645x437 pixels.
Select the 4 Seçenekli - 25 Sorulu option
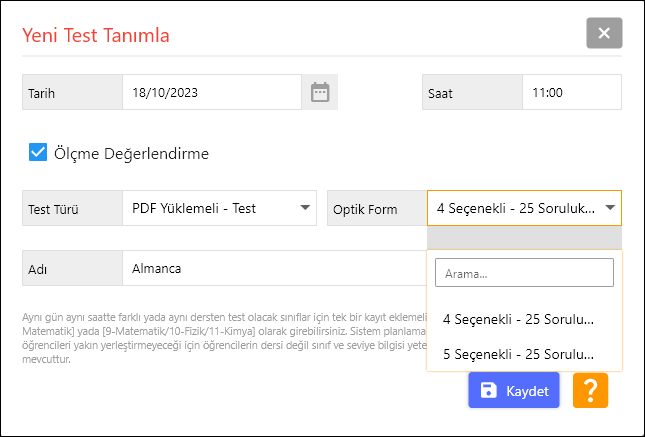point(518,319)
